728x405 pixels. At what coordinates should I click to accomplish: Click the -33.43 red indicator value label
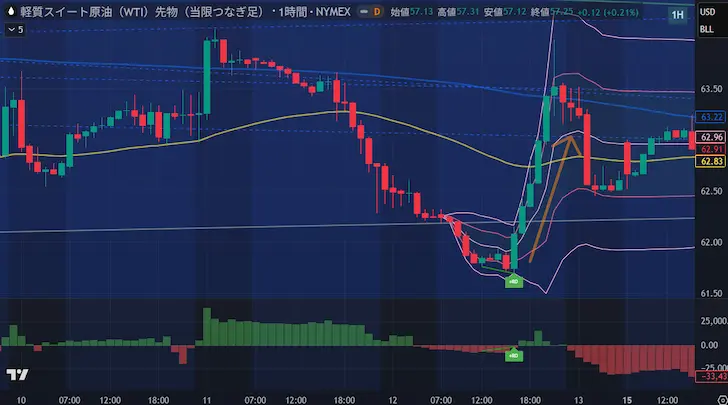[712, 377]
